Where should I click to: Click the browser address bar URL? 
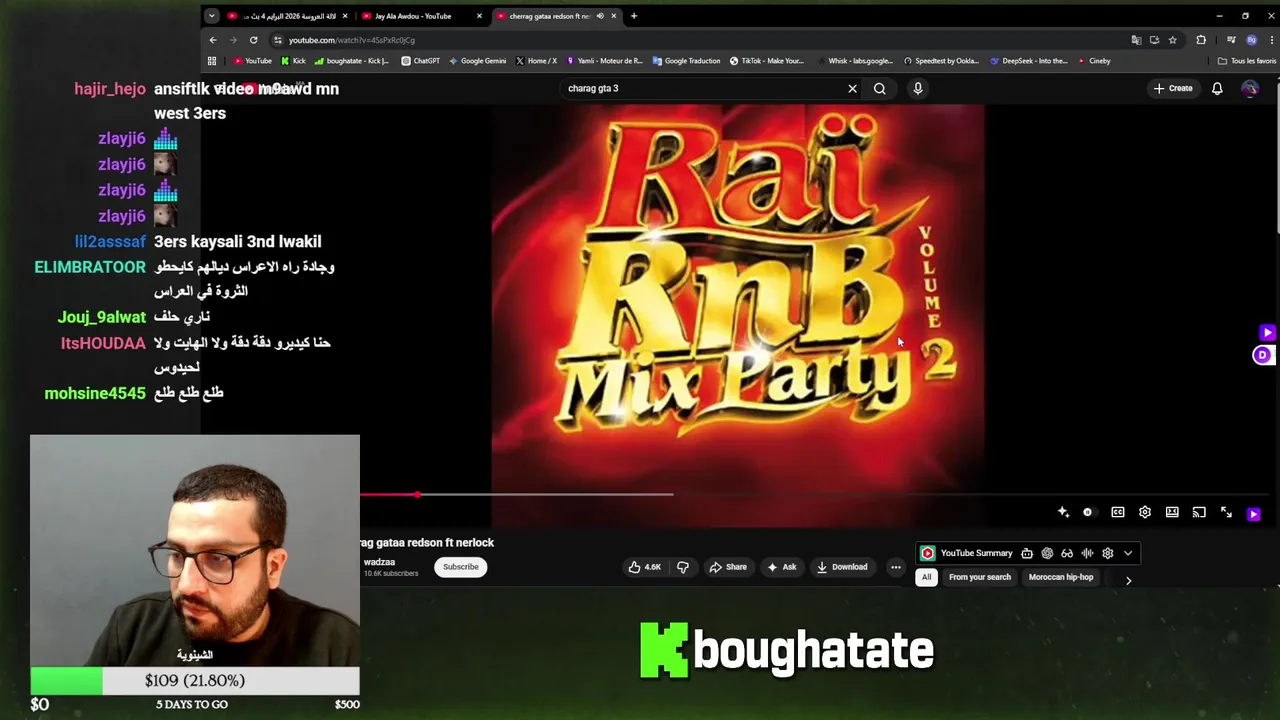coord(351,40)
